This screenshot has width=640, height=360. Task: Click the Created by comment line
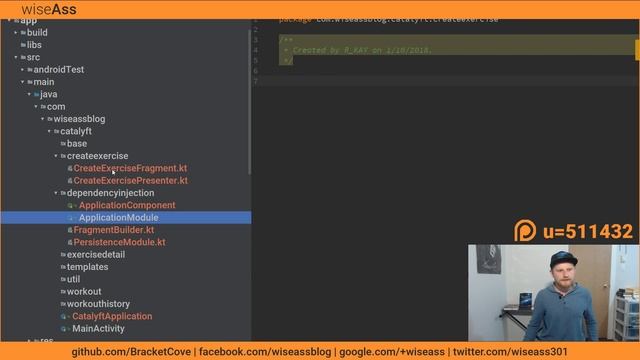362,50
